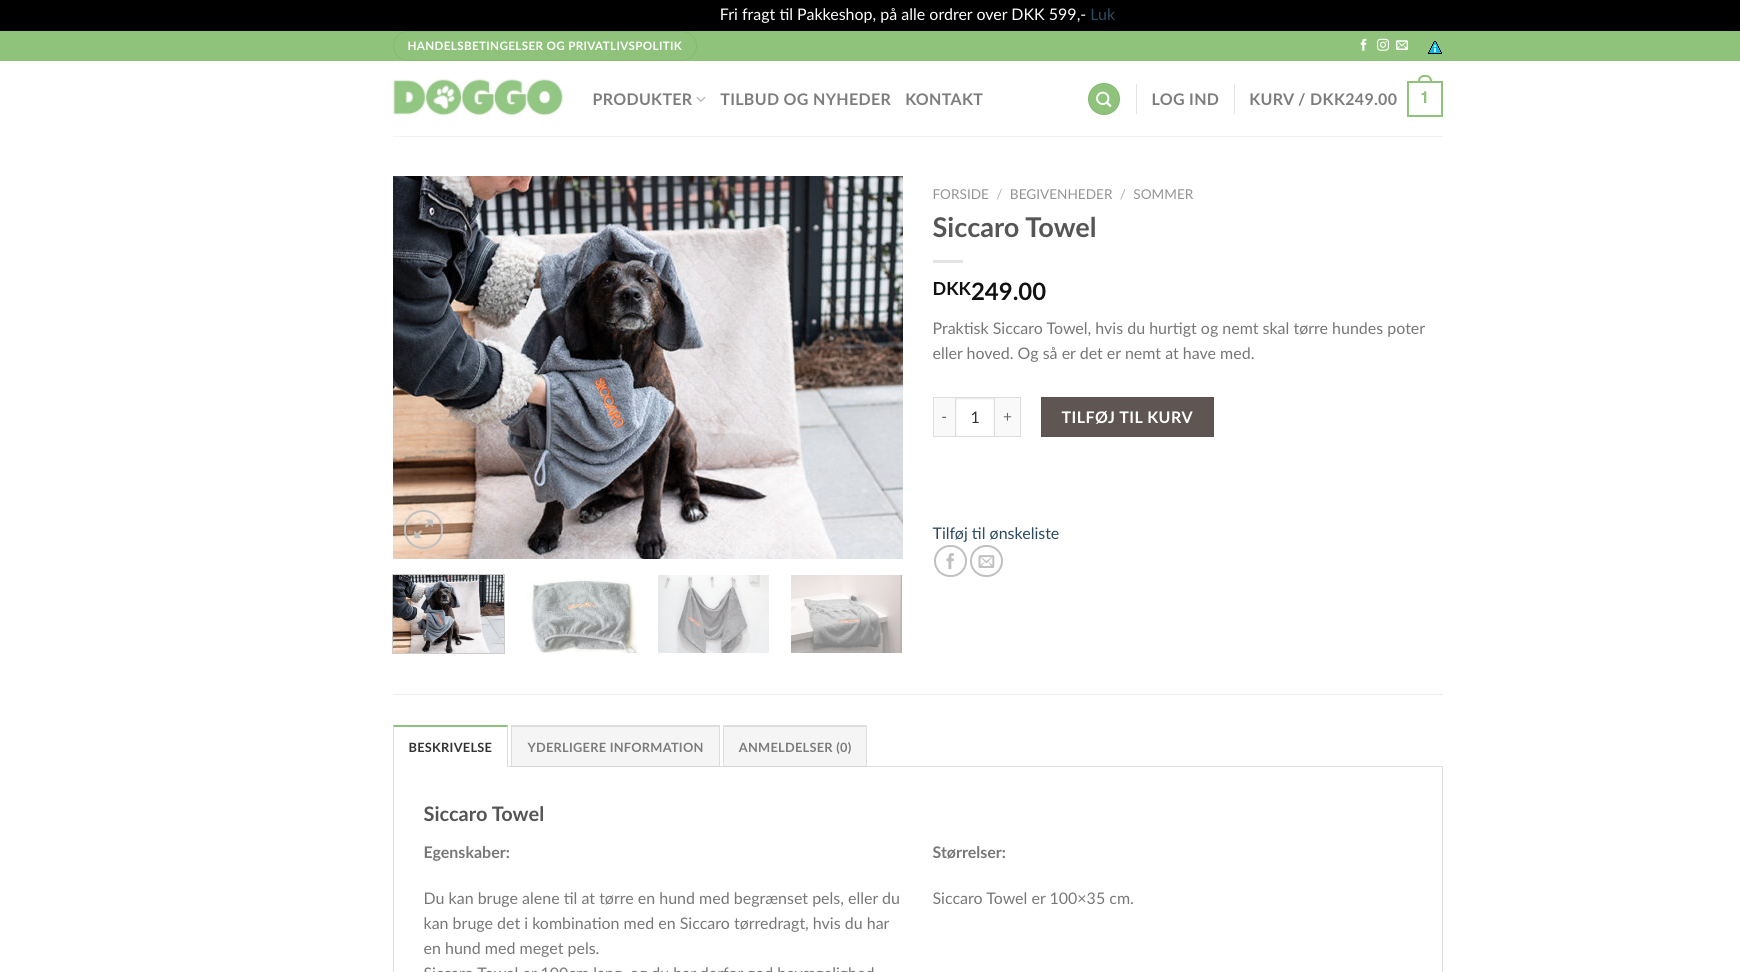Expand the Produkter dropdown menu

pyautogui.click(x=648, y=99)
